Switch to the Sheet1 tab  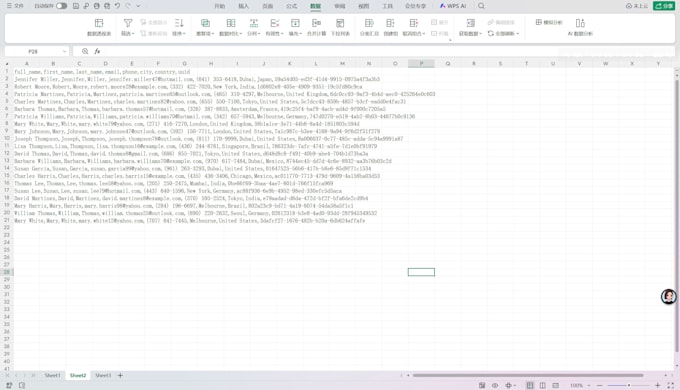click(x=52, y=375)
